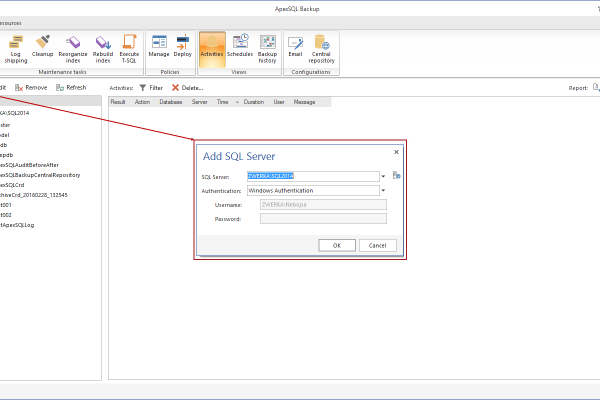The image size is (600, 400).
Task: Filter the activities list
Action: click(x=151, y=88)
